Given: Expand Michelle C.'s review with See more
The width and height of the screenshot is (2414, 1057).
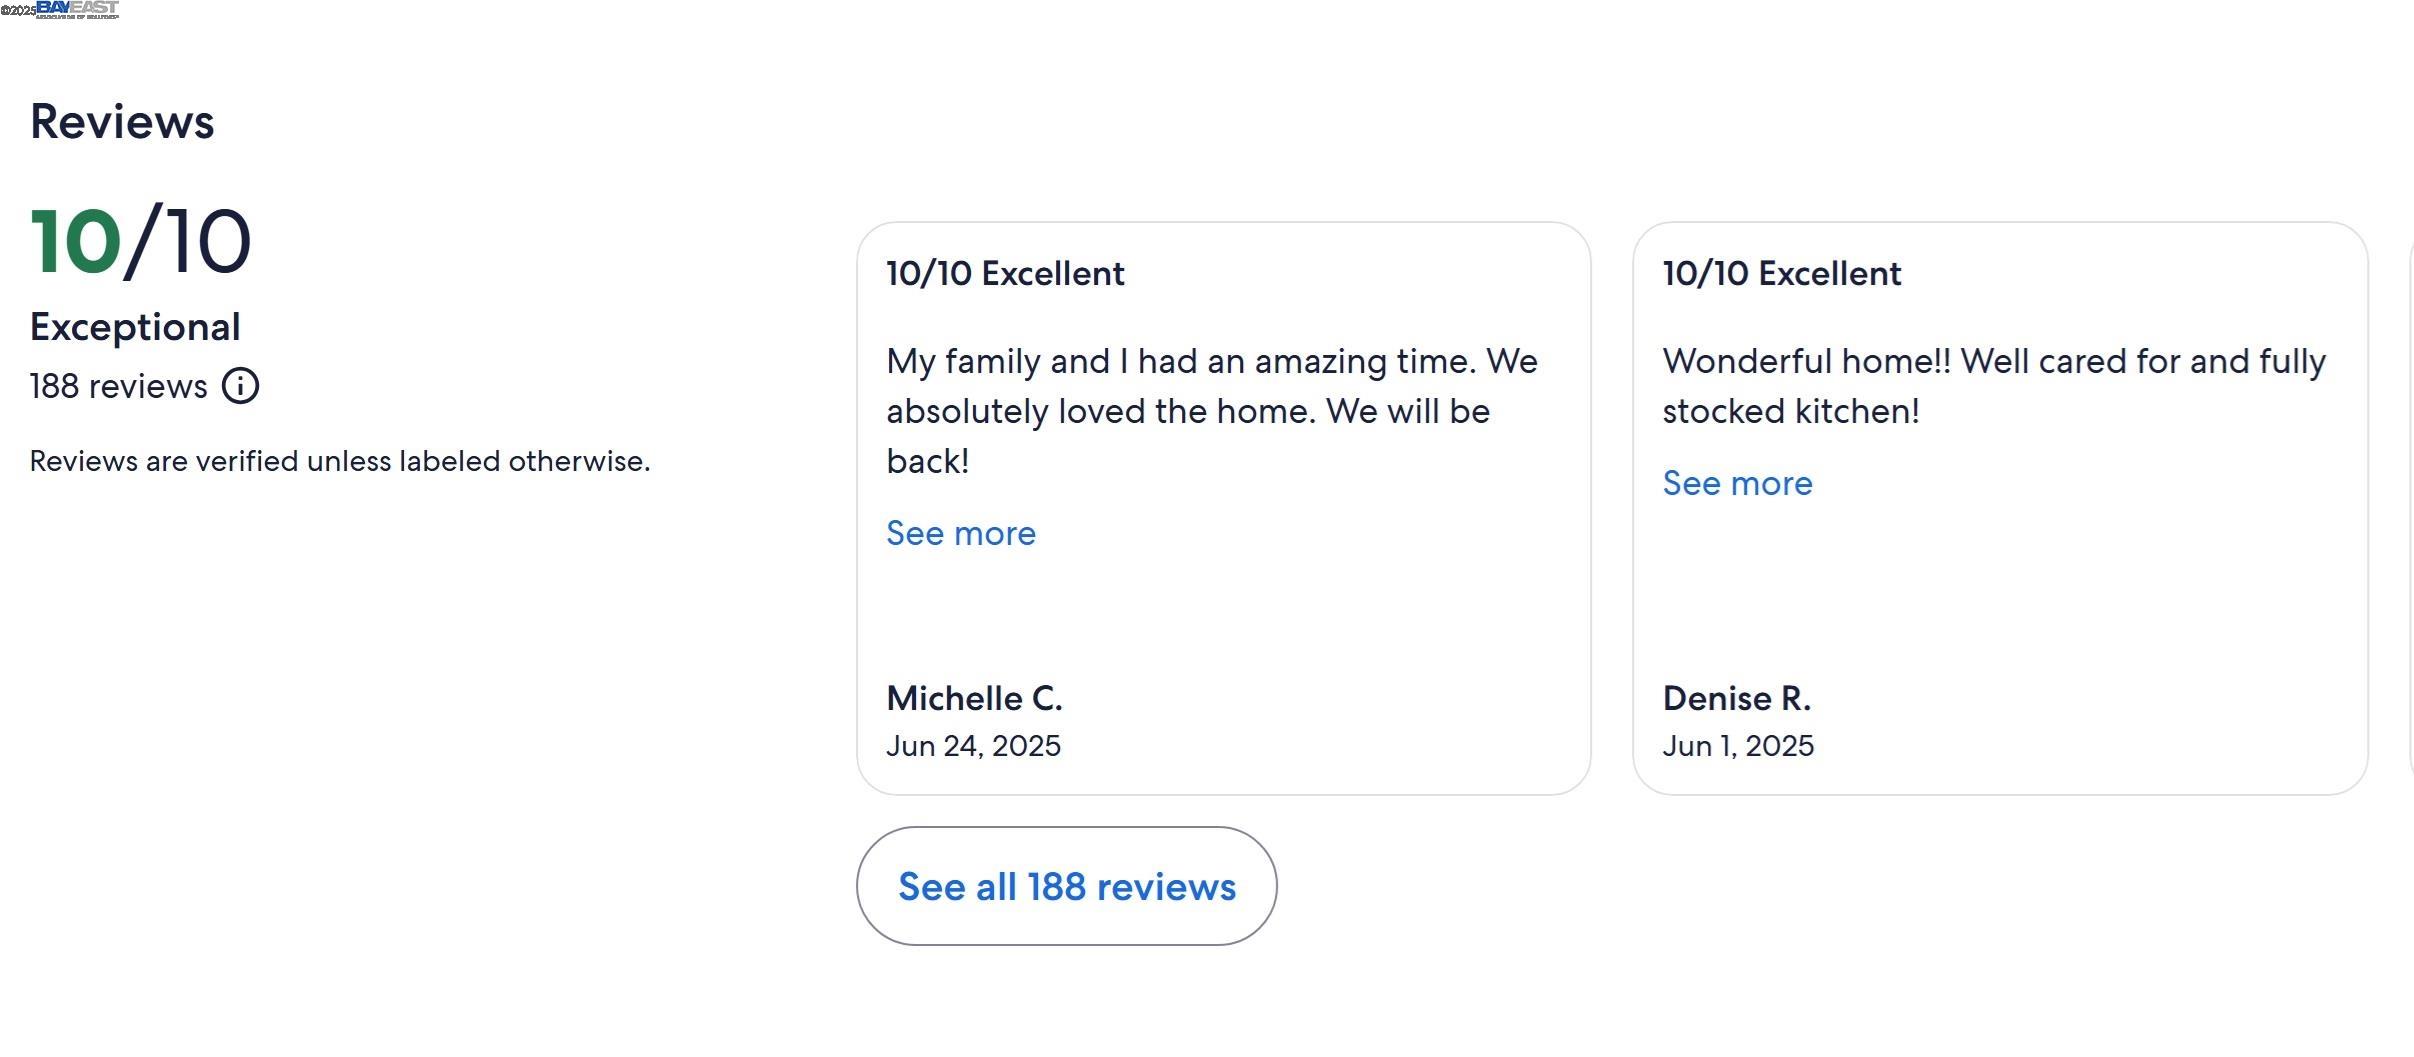Looking at the screenshot, I should (960, 533).
